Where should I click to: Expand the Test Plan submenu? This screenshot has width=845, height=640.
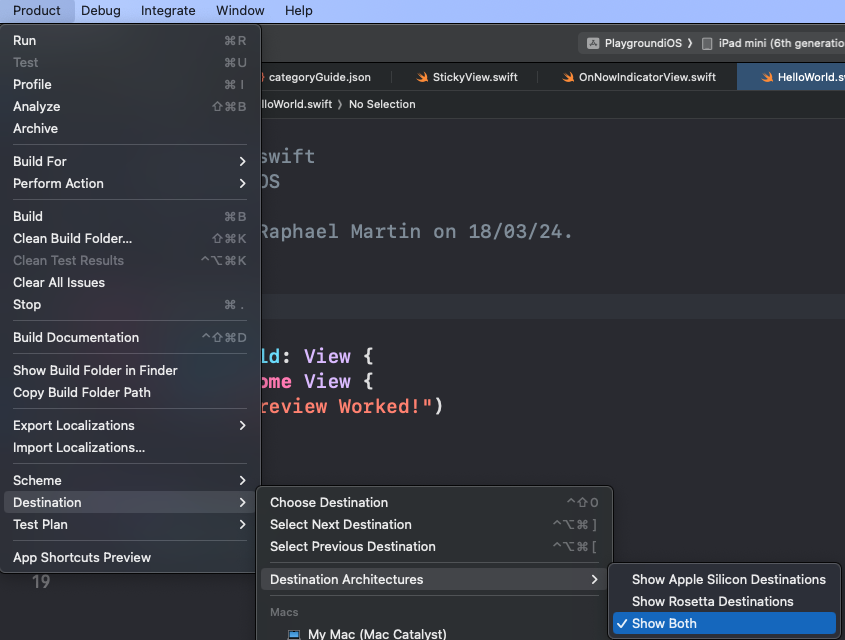pos(130,524)
